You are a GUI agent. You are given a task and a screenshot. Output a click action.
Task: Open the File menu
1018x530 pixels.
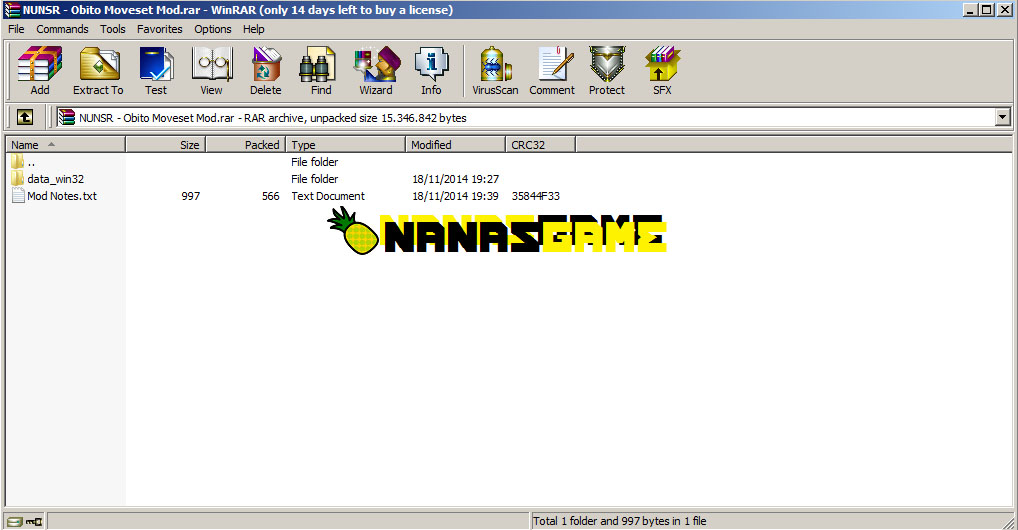(16, 29)
